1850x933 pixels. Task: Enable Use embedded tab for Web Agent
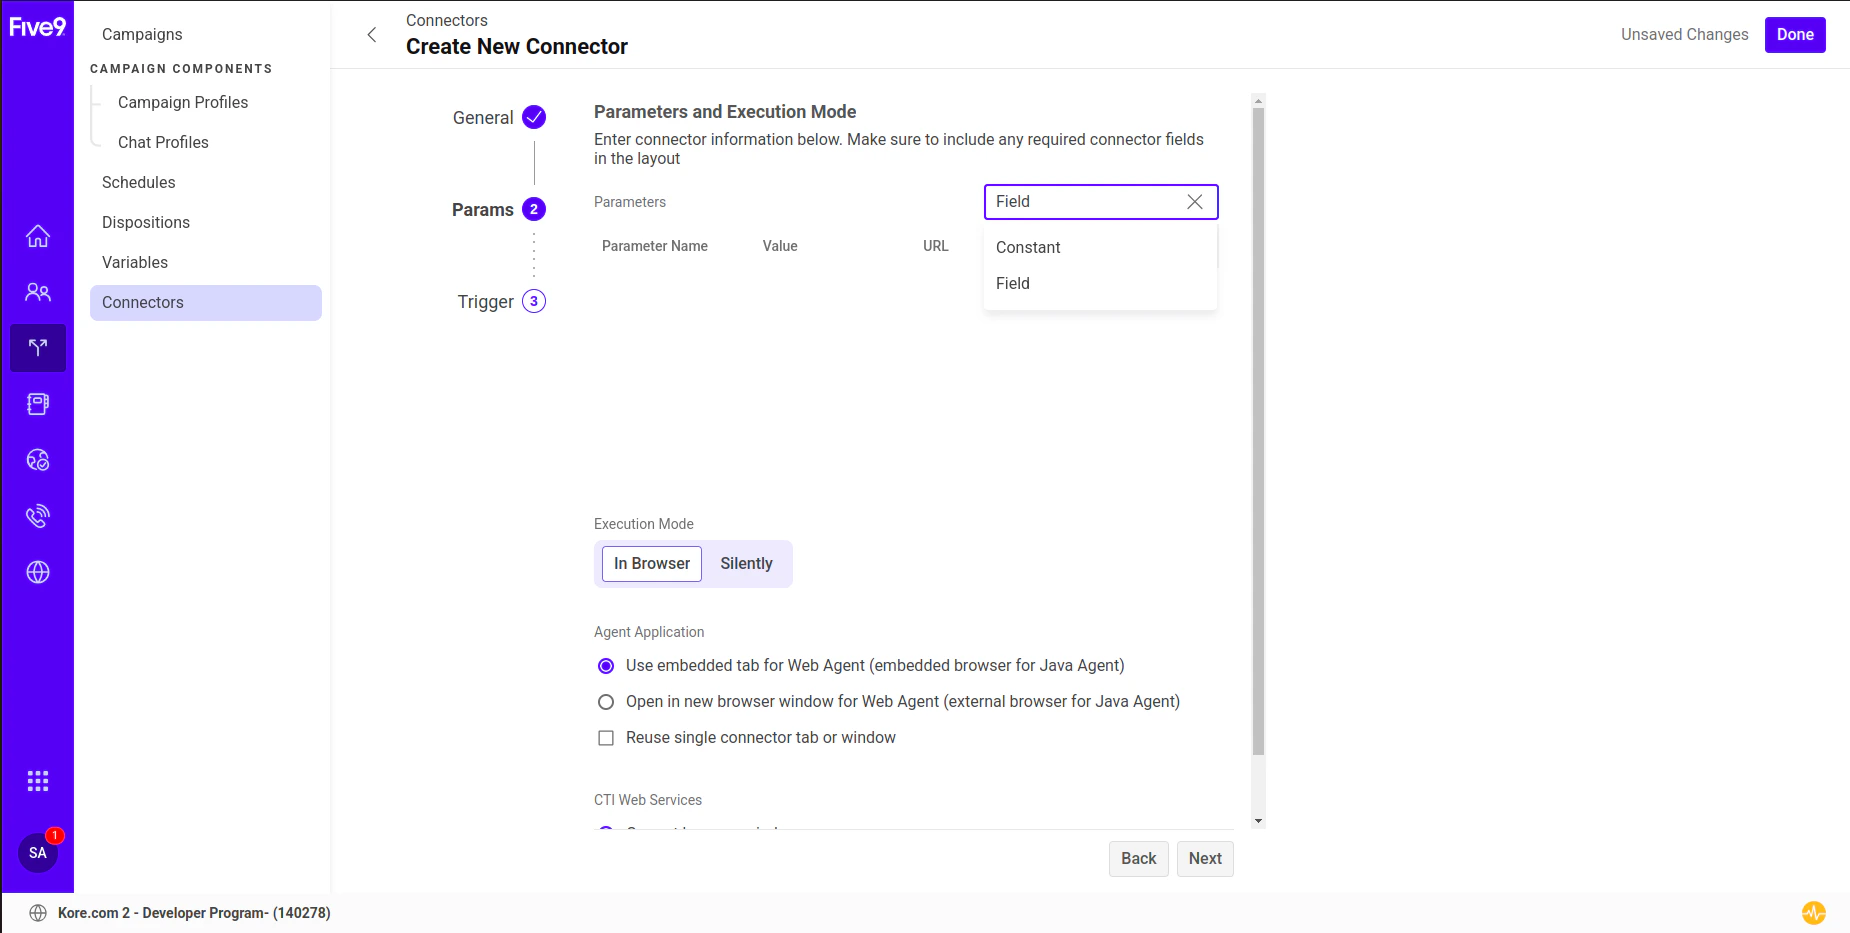[x=606, y=665]
